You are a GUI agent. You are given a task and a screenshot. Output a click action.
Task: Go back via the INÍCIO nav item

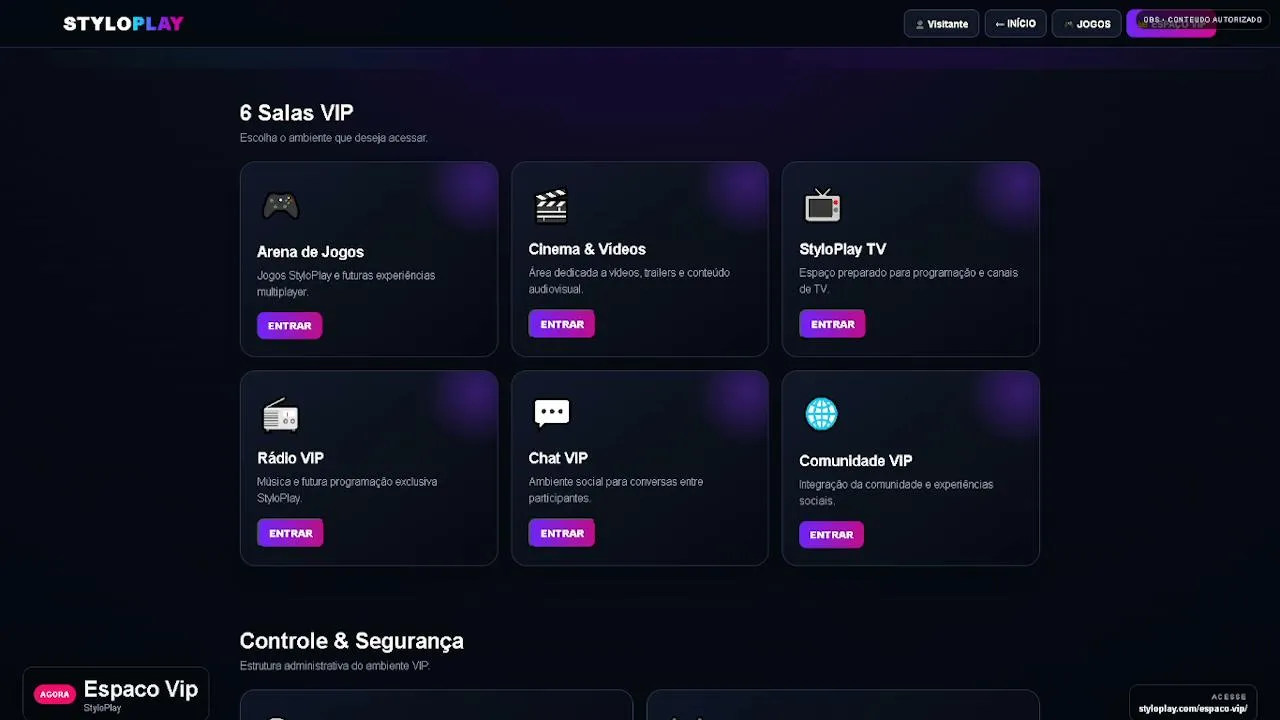coord(1015,23)
